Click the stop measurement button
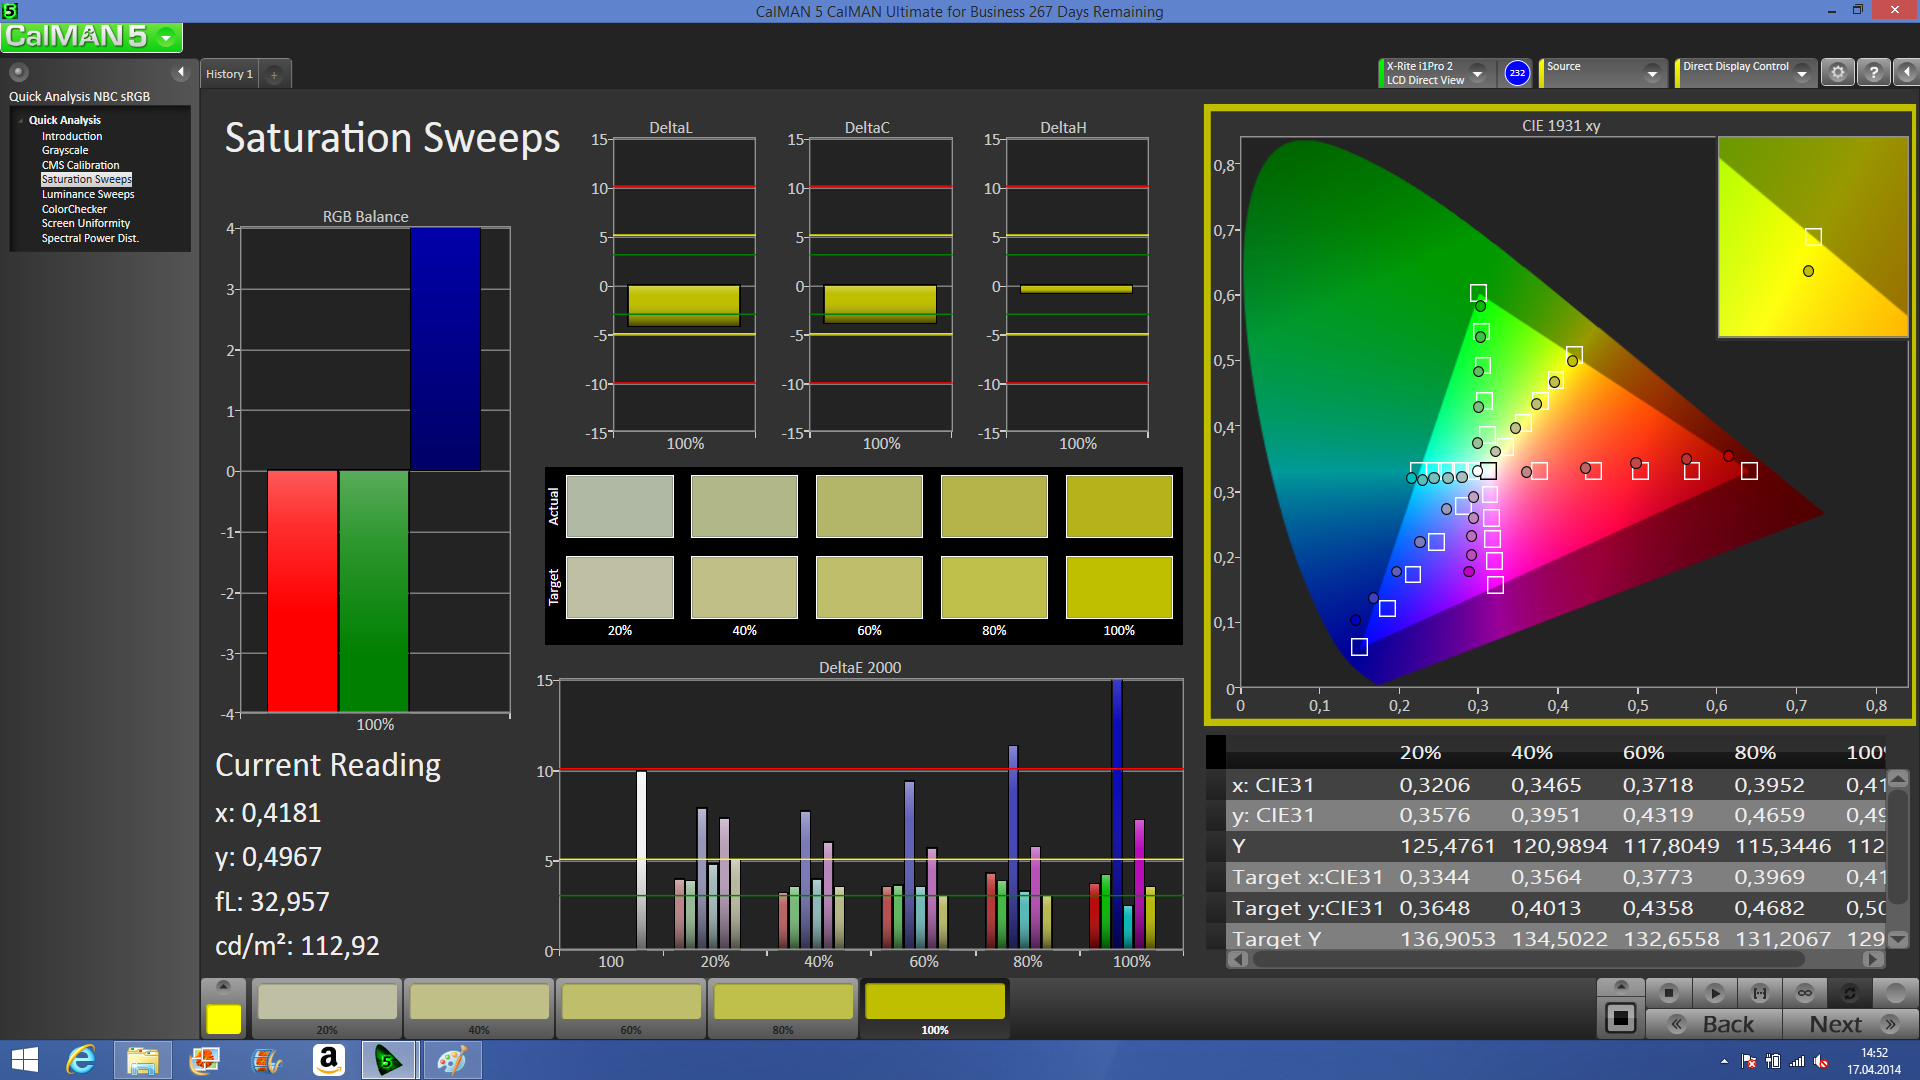Image resolution: width=1920 pixels, height=1080 pixels. tap(1668, 993)
